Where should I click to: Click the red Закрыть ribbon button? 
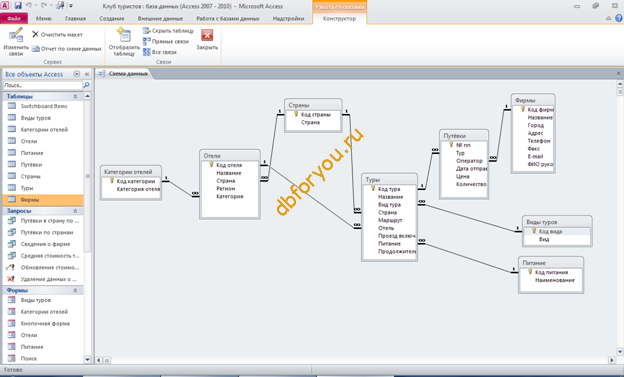pos(207,35)
